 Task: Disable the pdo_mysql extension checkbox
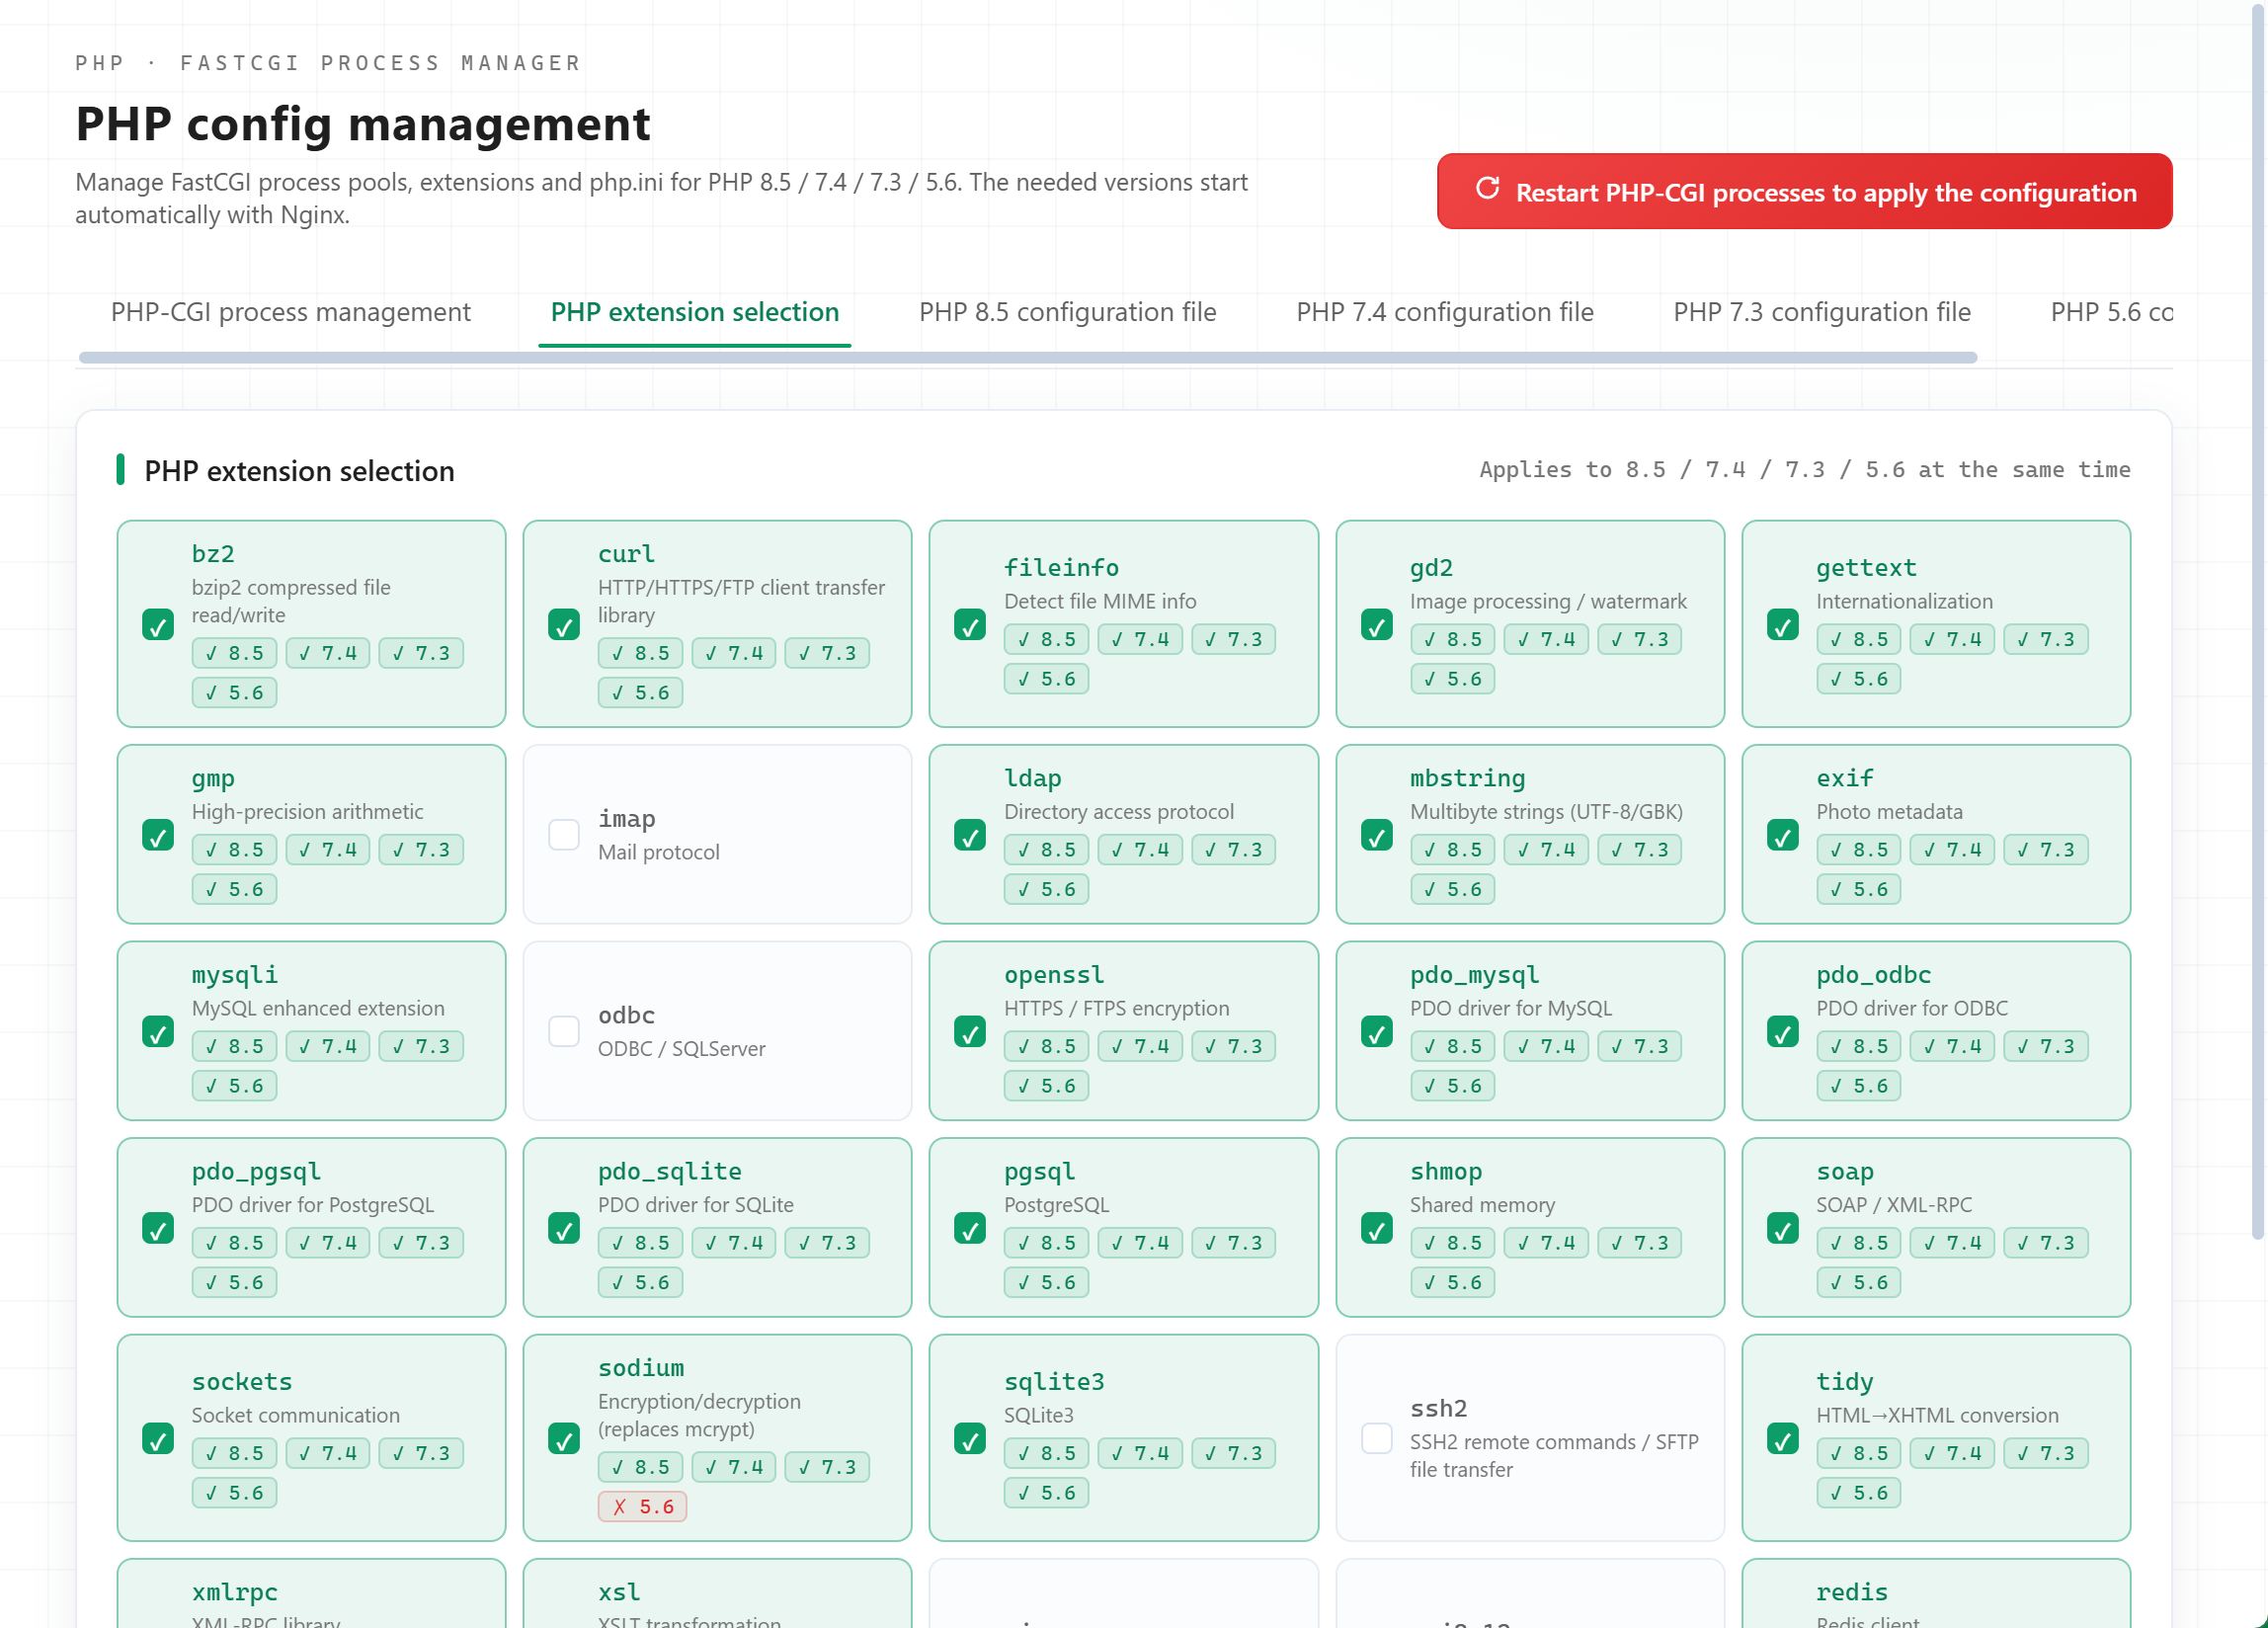pyautogui.click(x=1377, y=1032)
